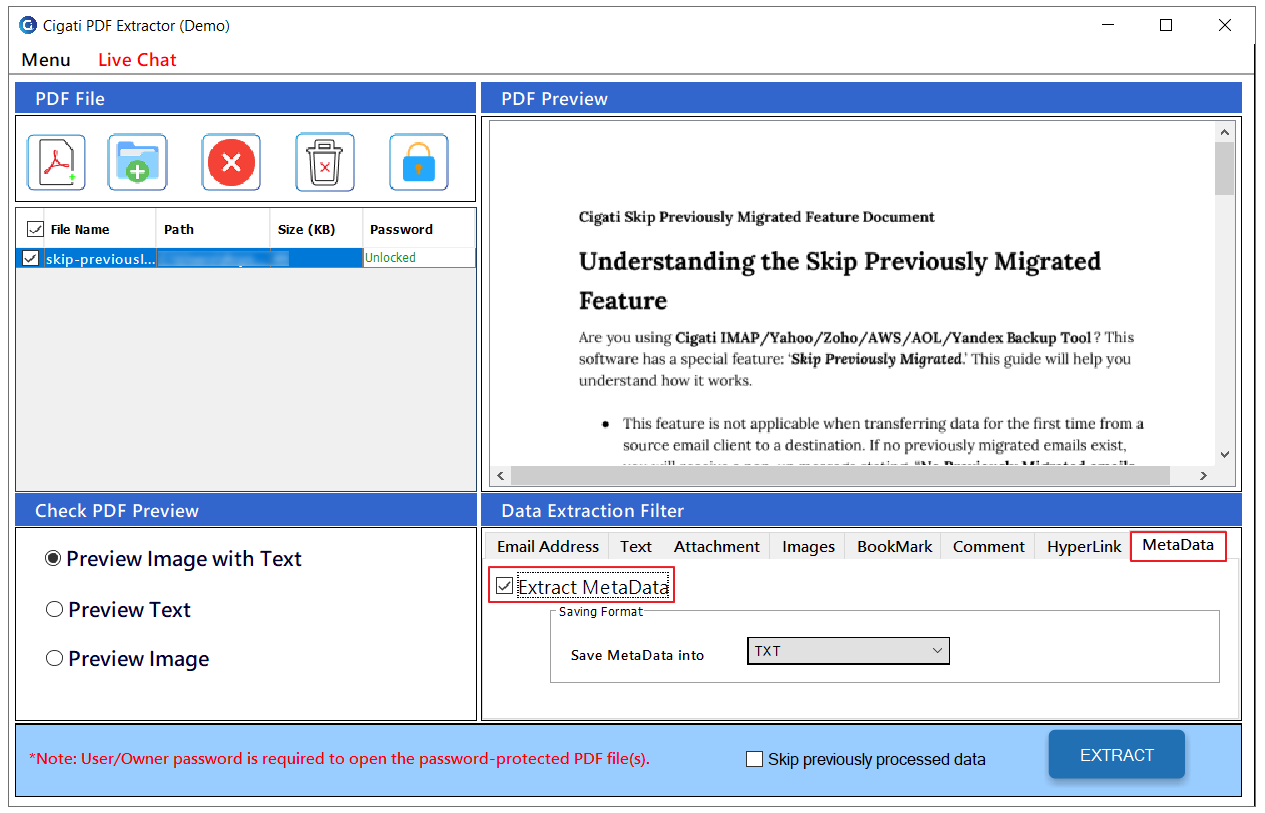Show the Comment tab
The width and height of the screenshot is (1265, 813).
pyautogui.click(x=989, y=546)
